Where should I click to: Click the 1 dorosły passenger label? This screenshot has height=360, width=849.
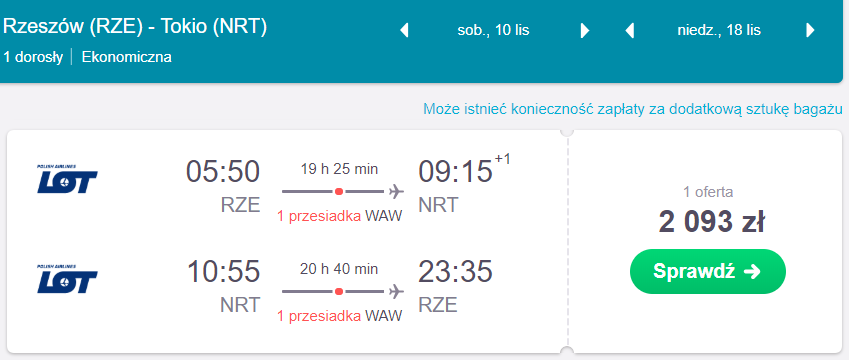[x=33, y=57]
